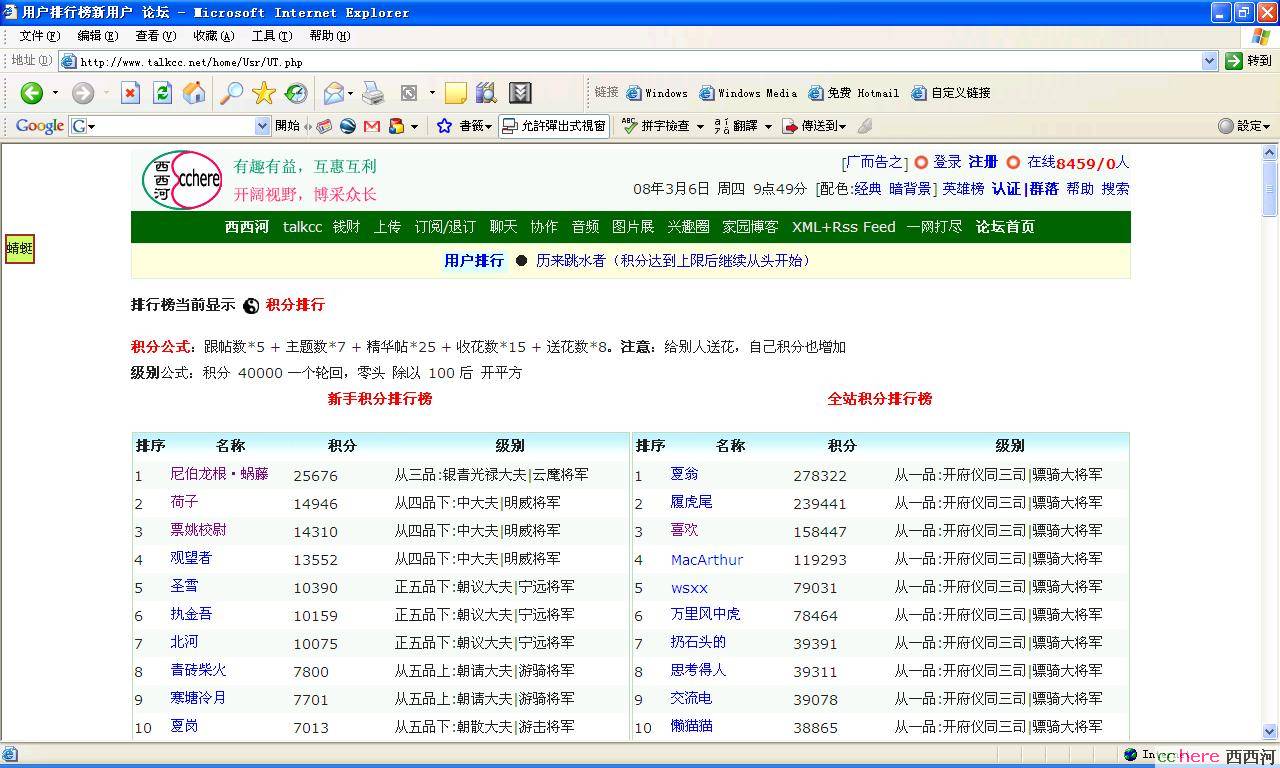
Task: Open Gmail from the Google toolbar
Action: pos(372,126)
